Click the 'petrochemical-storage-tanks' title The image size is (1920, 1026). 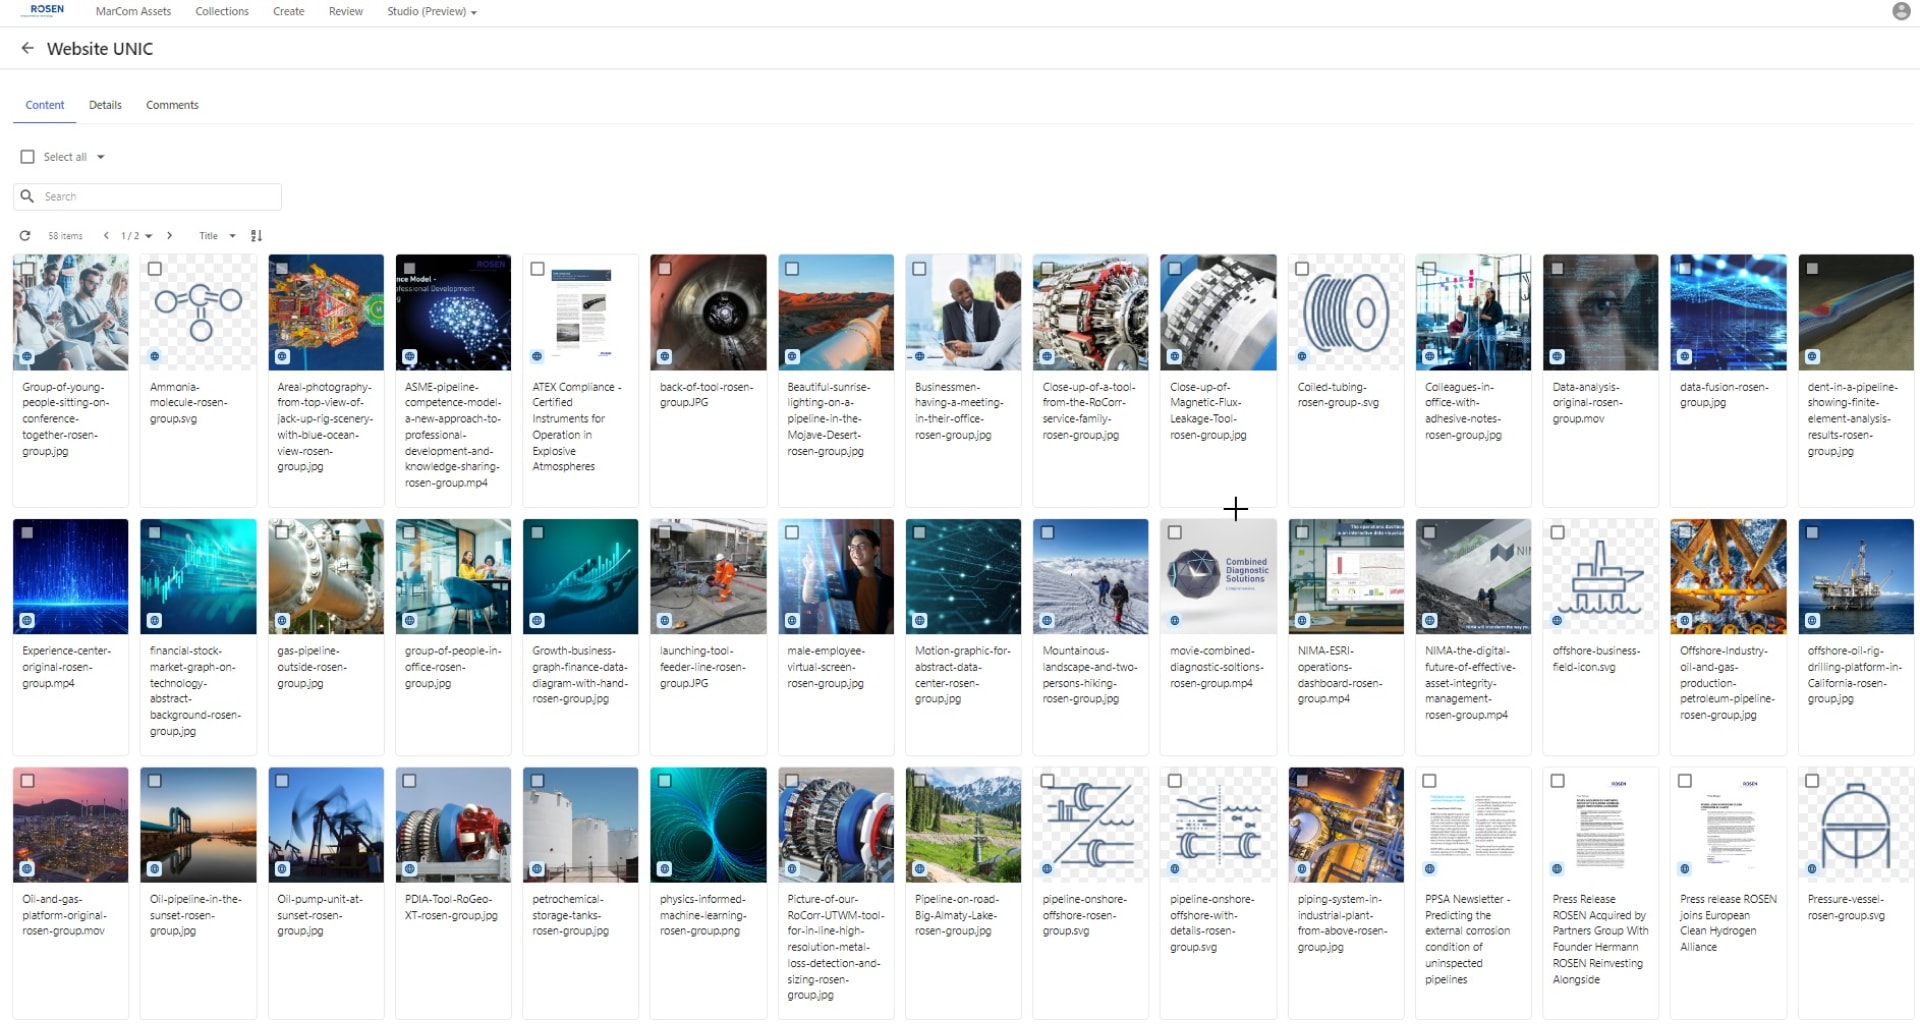coord(570,915)
